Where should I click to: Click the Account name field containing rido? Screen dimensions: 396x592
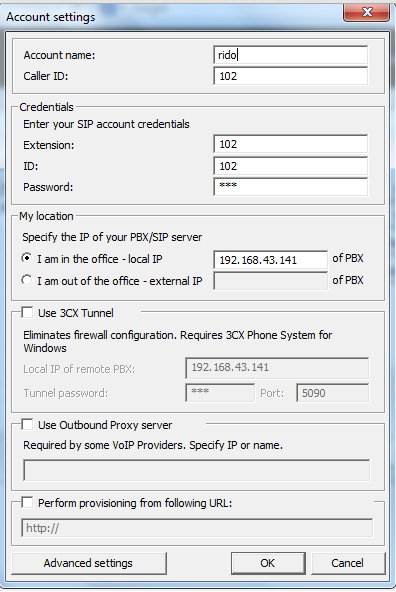click(290, 55)
